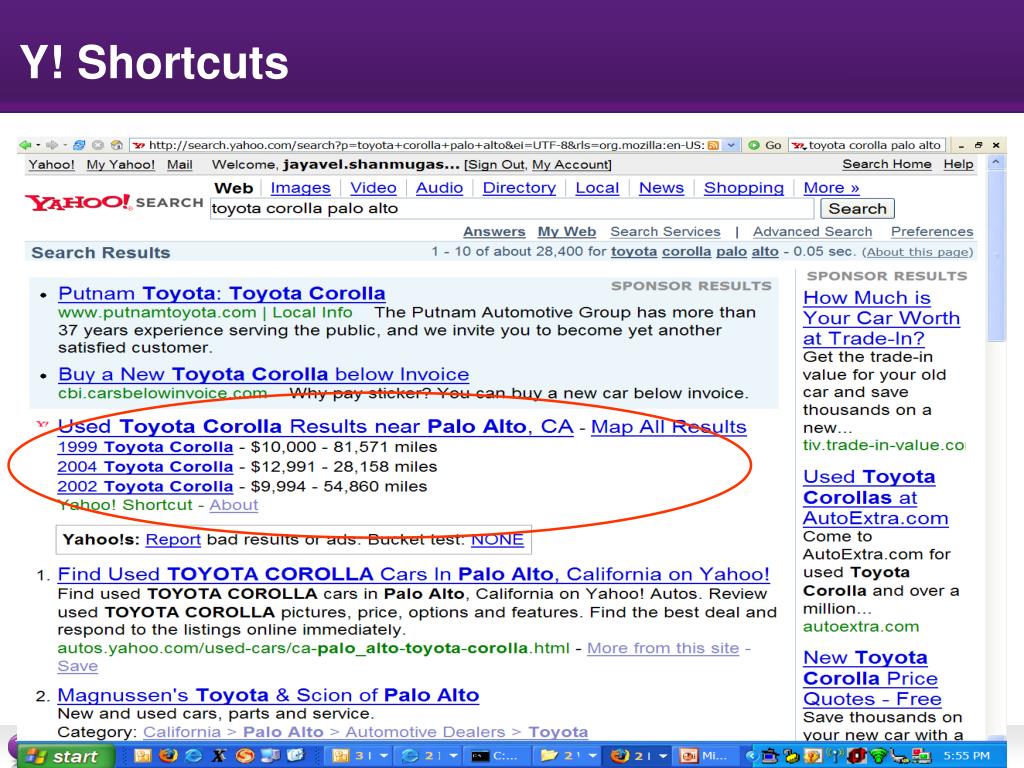Click the vertical scrollbar thumb

tap(996, 256)
